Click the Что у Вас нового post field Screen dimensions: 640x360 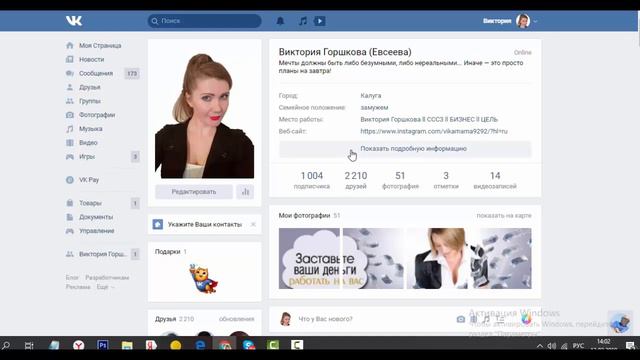pos(325,319)
